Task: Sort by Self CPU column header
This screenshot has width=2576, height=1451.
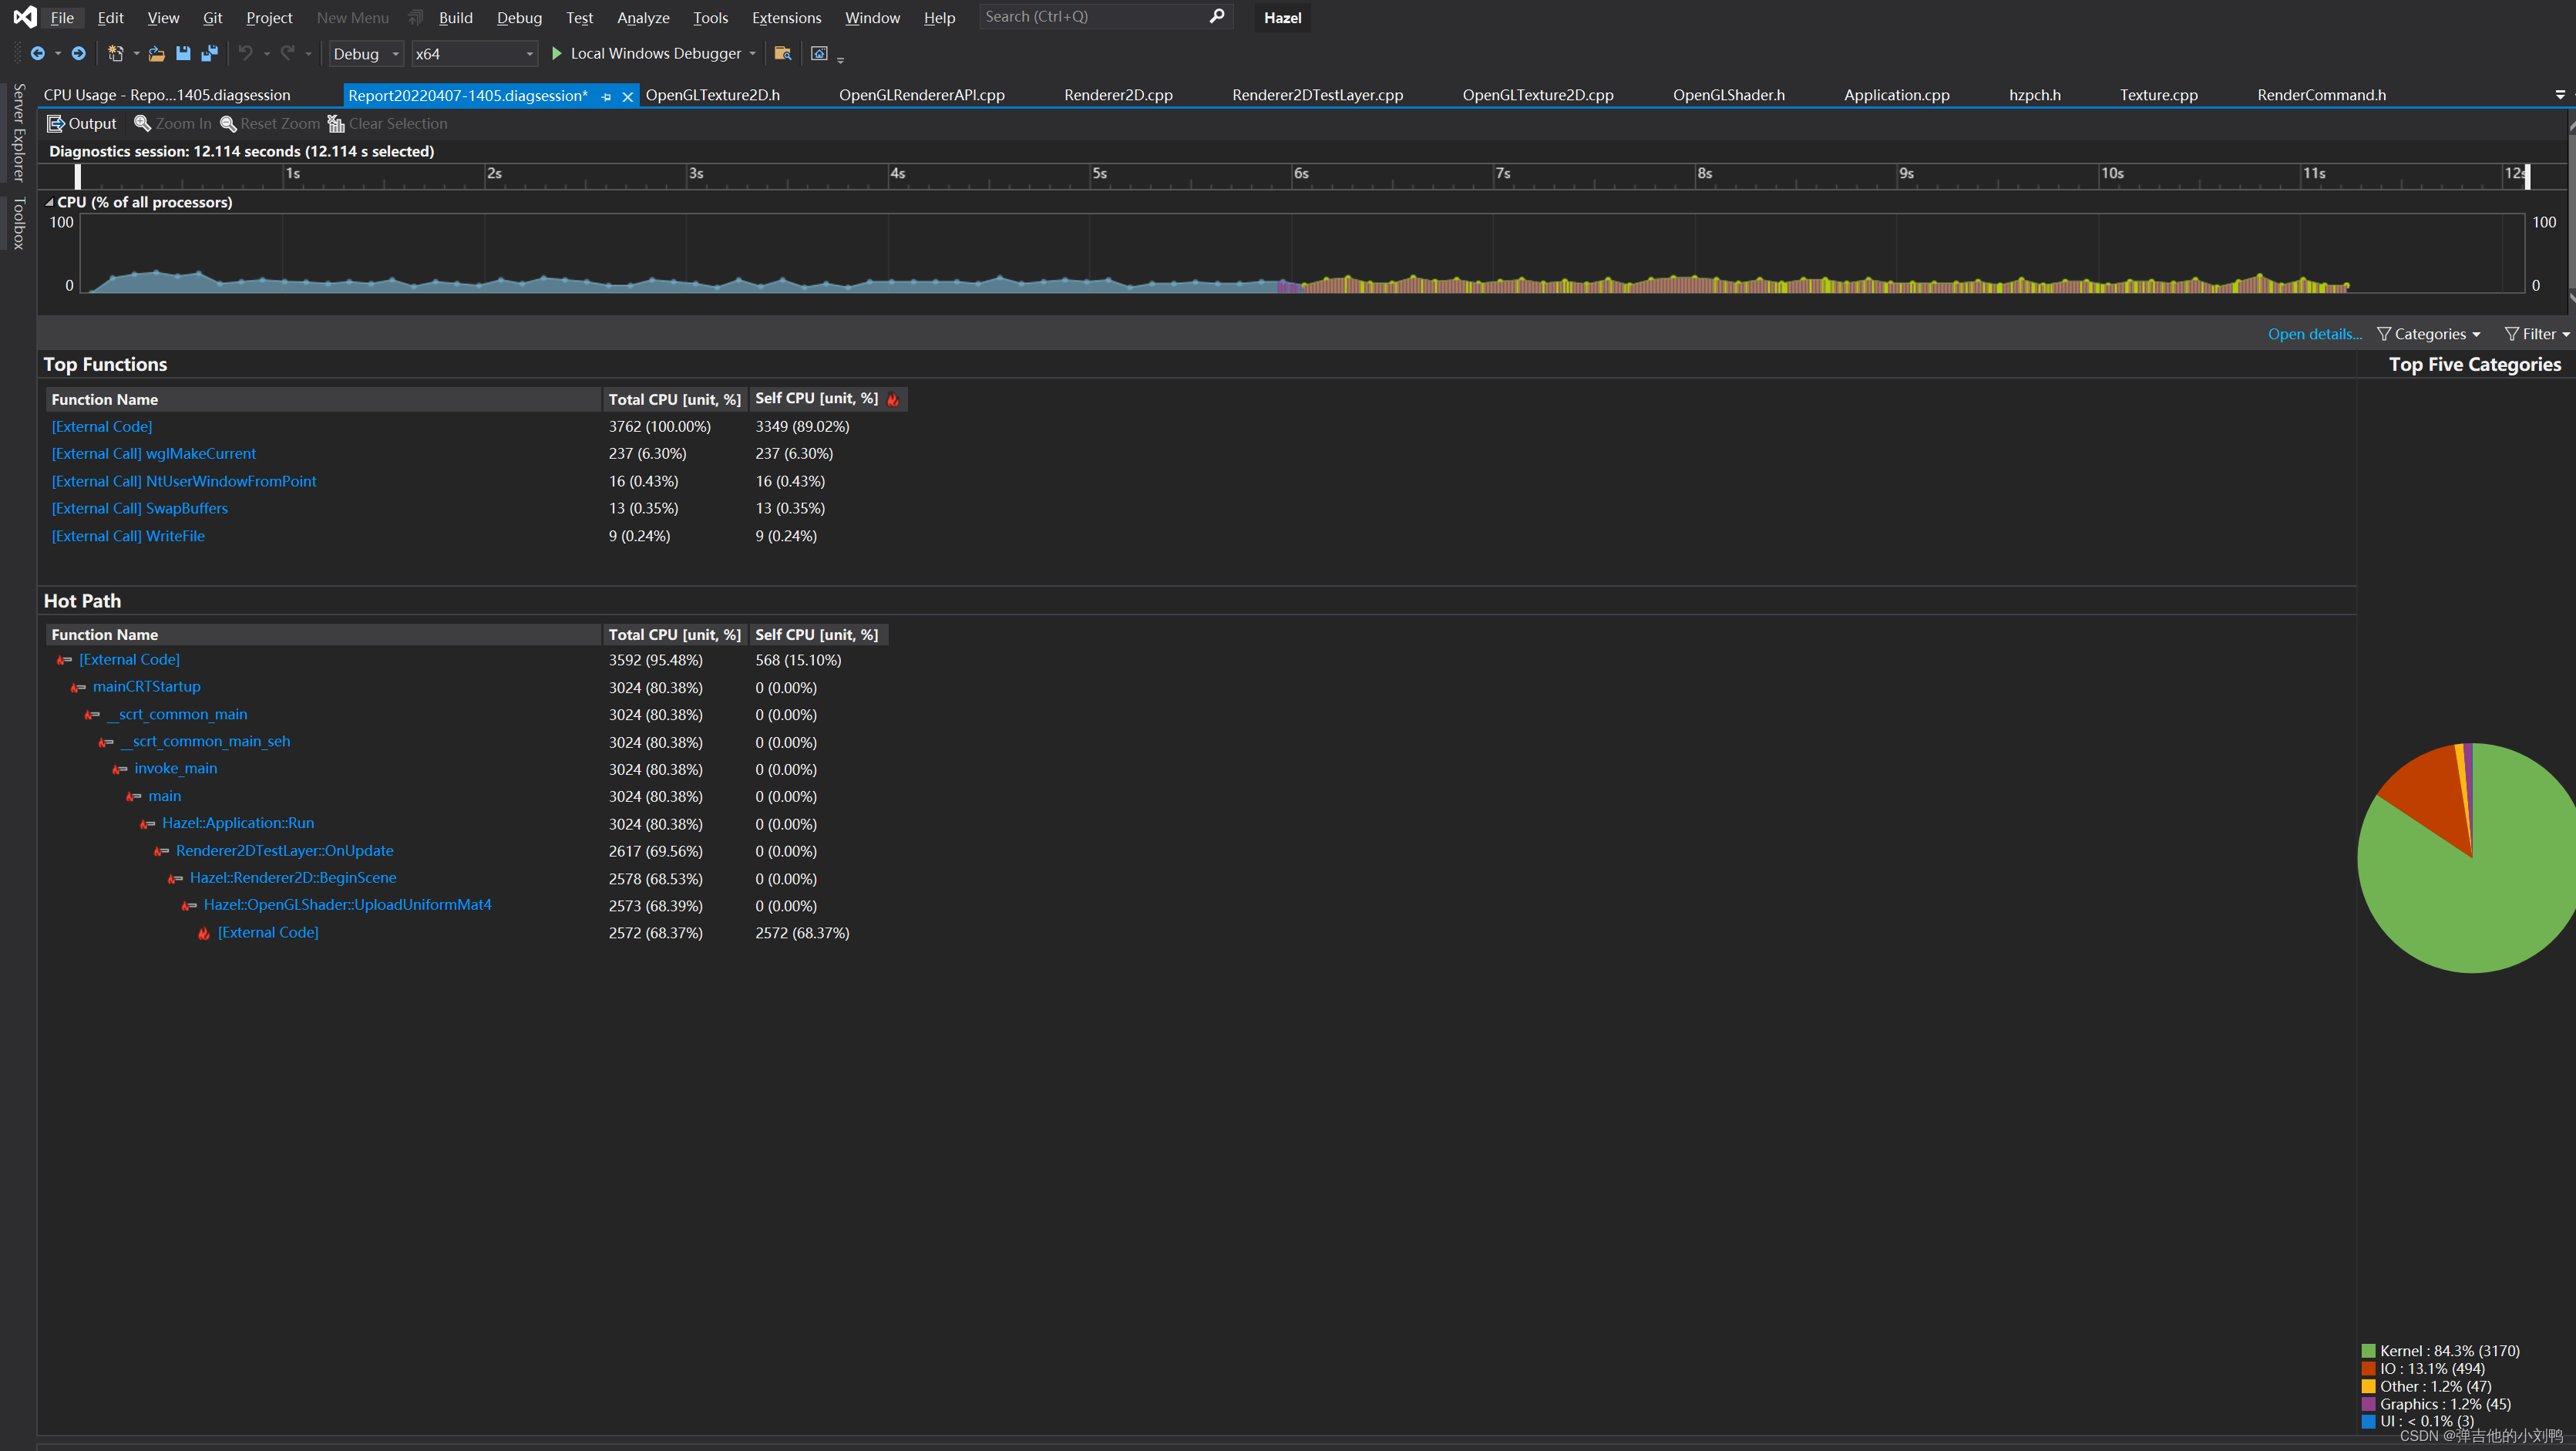Action: click(x=816, y=399)
